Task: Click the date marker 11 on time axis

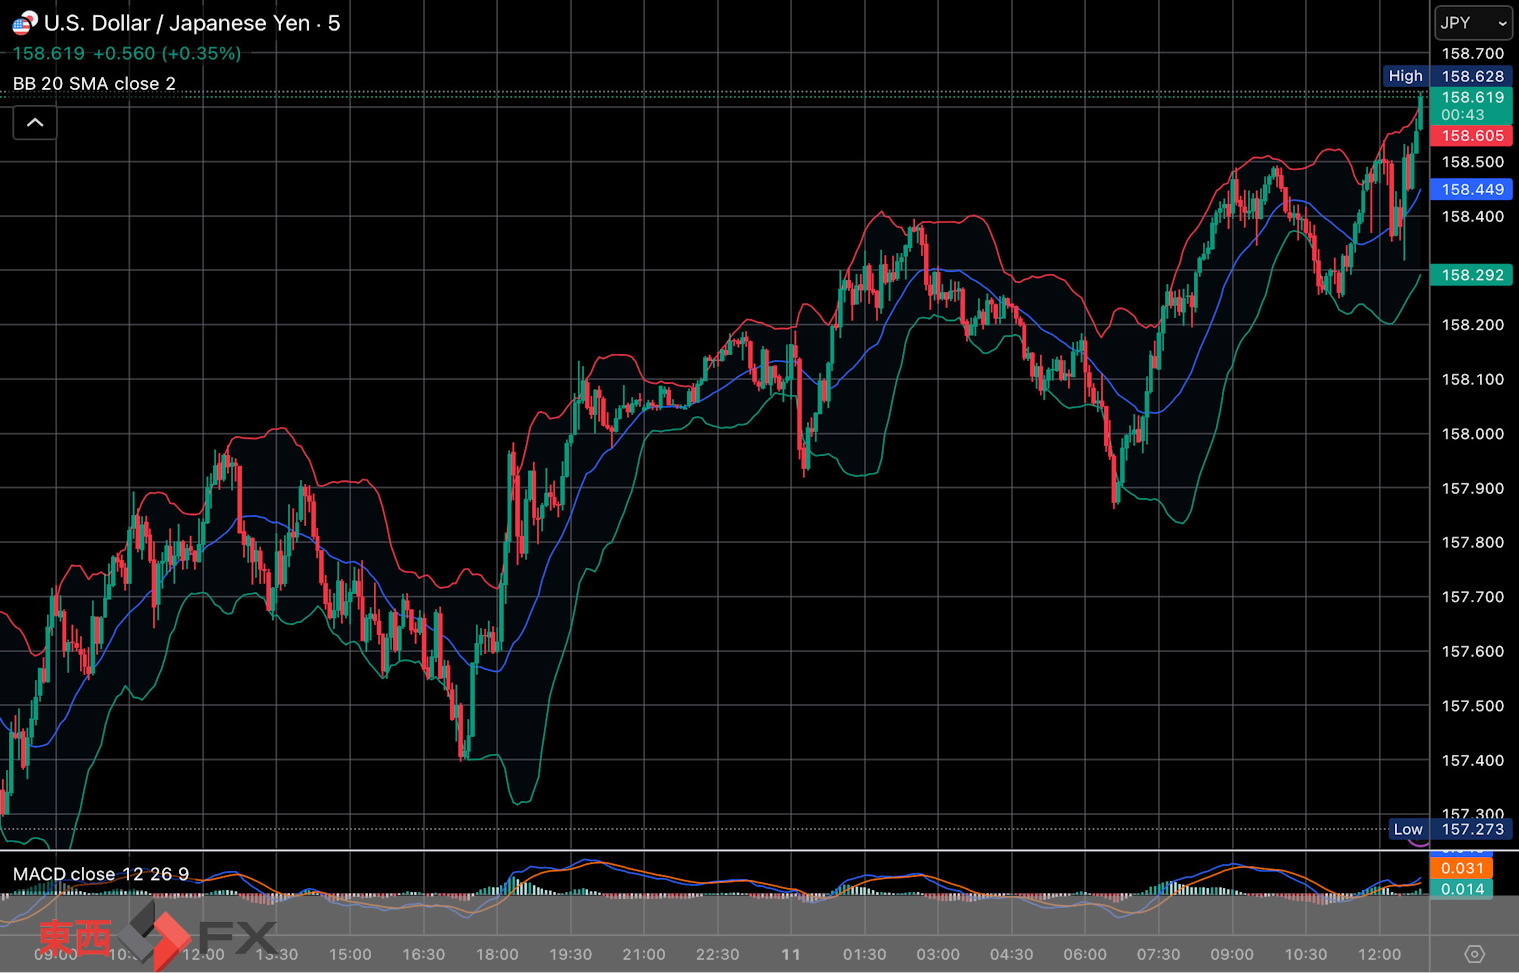Action: pyautogui.click(x=791, y=954)
